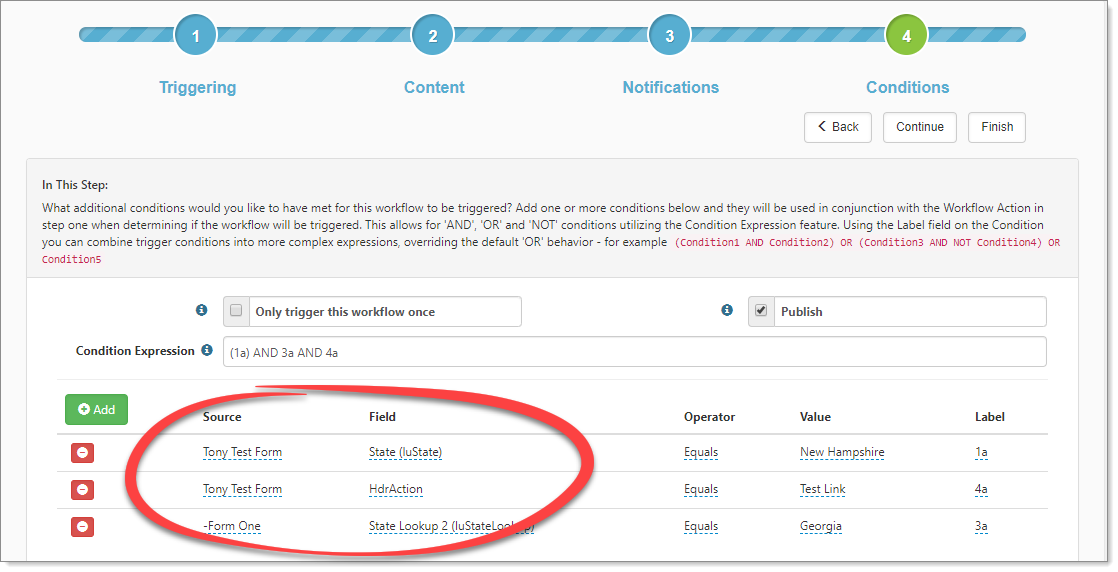The height and width of the screenshot is (572, 1118).
Task: Remove the New Hampshire condition row
Action: tap(82, 453)
